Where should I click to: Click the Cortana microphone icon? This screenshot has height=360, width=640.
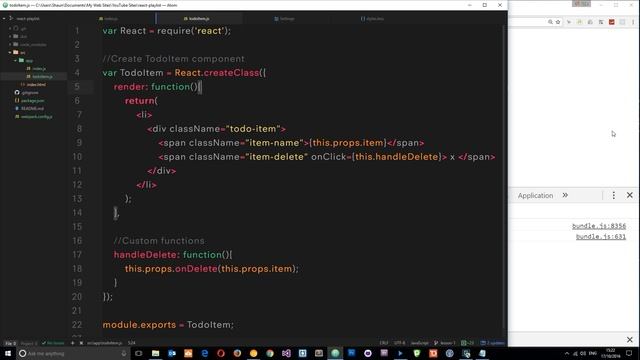pyautogui.click(x=124, y=353)
